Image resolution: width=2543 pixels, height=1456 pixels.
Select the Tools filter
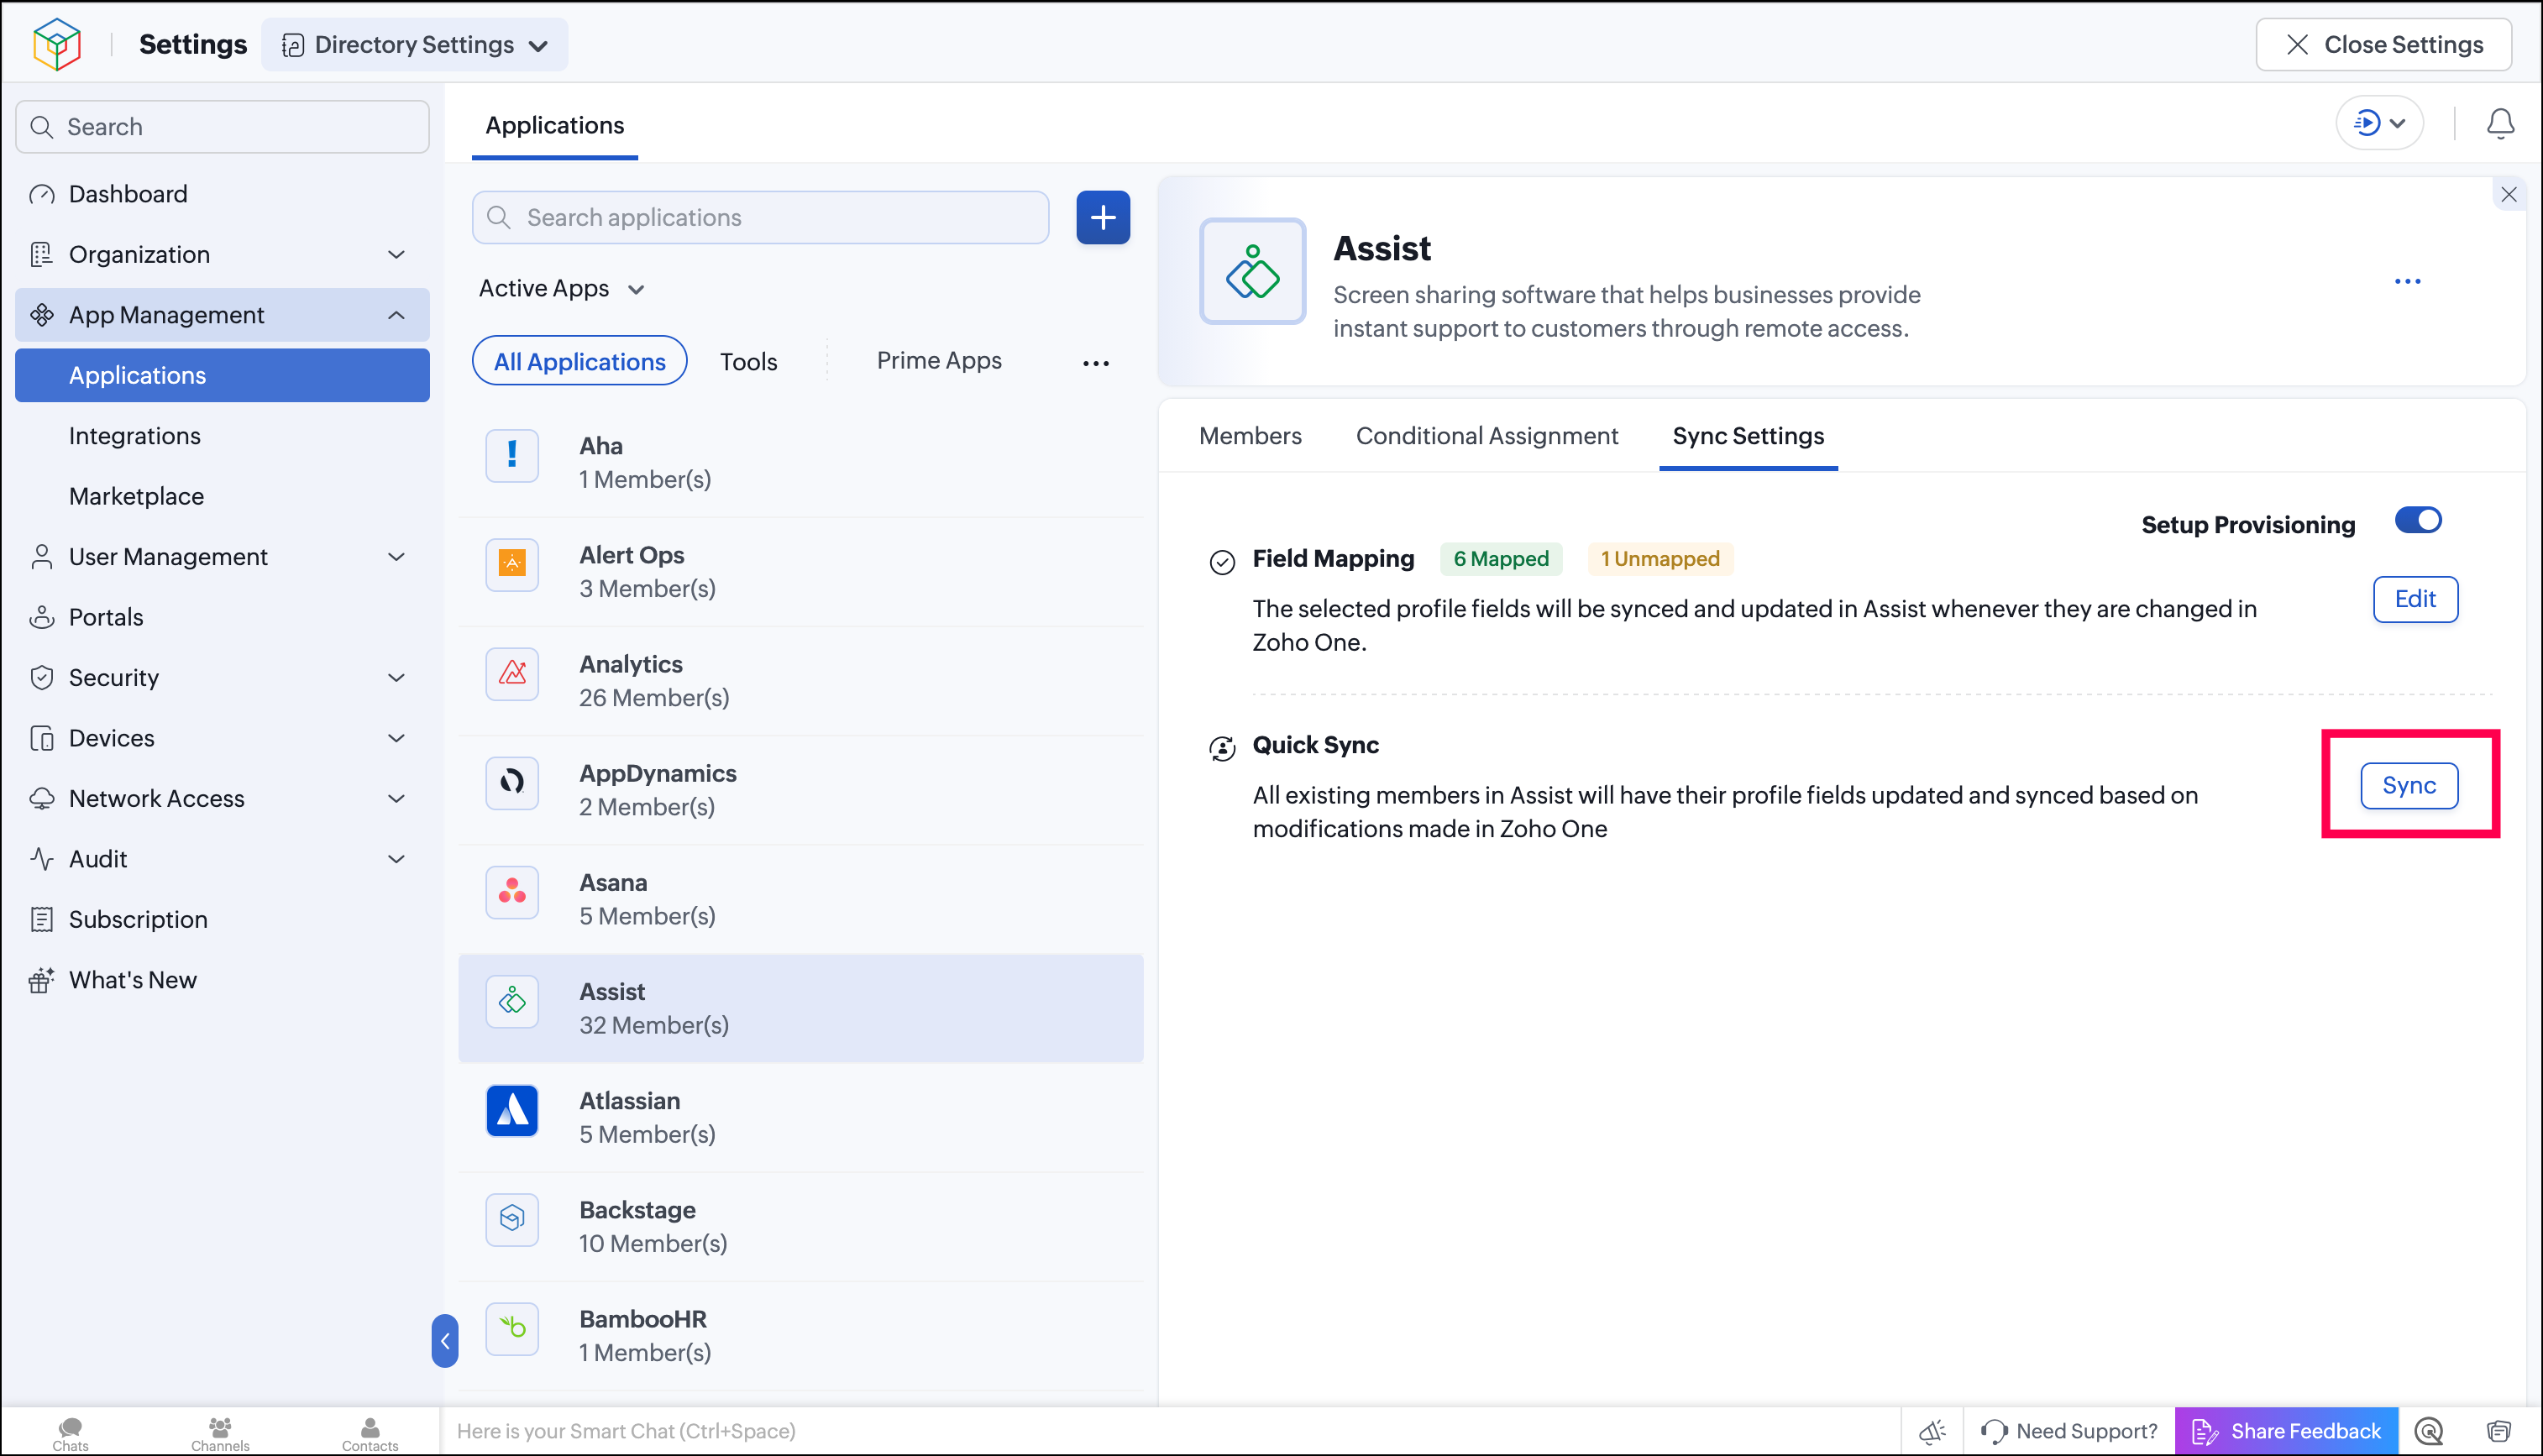point(748,361)
